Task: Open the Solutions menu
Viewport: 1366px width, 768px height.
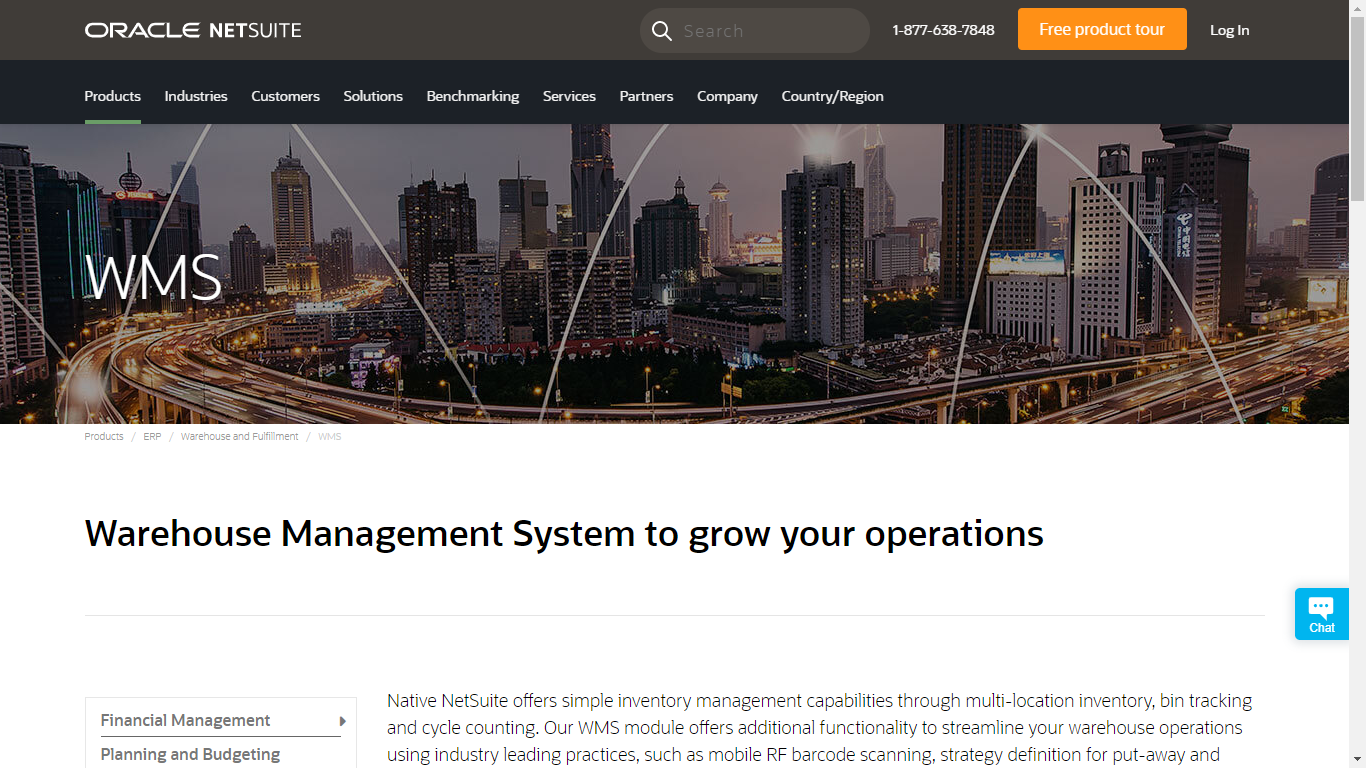Action: tap(373, 96)
